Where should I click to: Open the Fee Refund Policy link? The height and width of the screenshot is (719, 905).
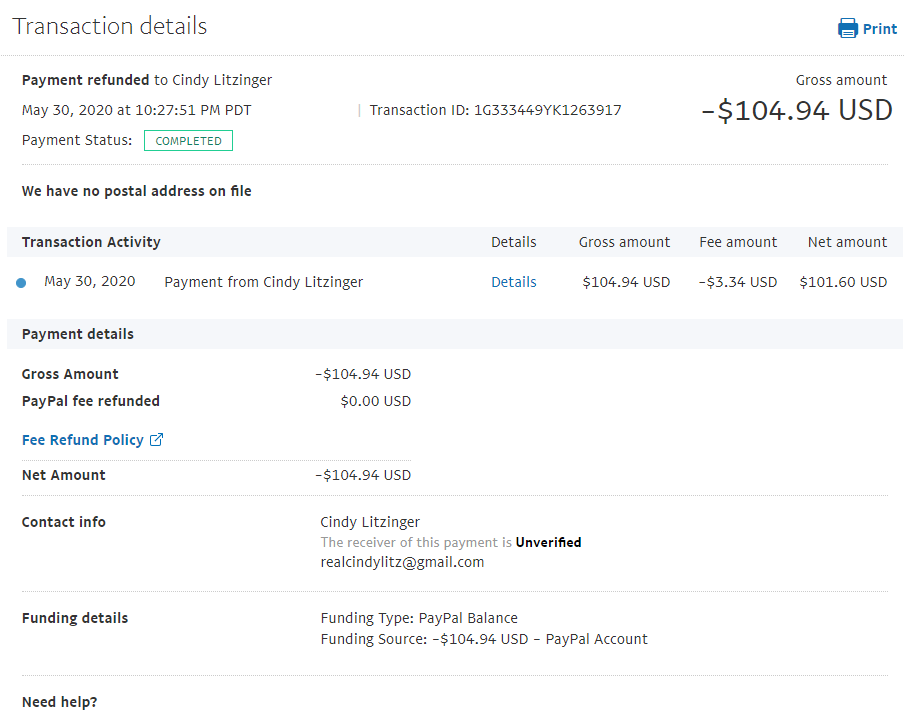[83, 440]
